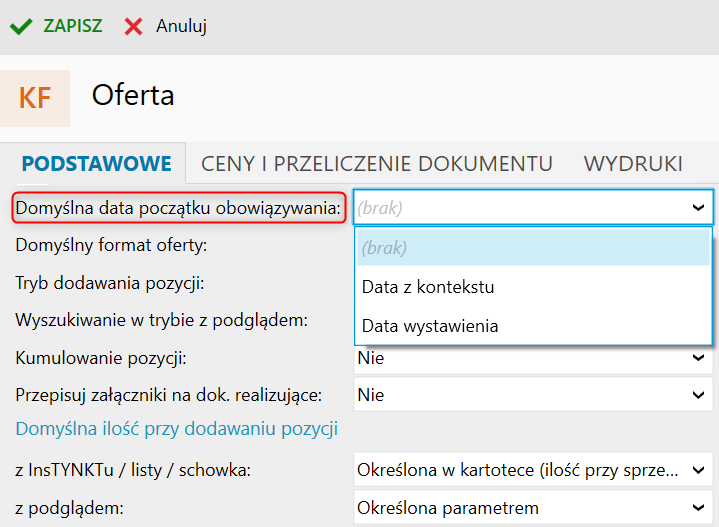Click the green checkmark save icon
This screenshot has width=719, height=527.
(20, 27)
